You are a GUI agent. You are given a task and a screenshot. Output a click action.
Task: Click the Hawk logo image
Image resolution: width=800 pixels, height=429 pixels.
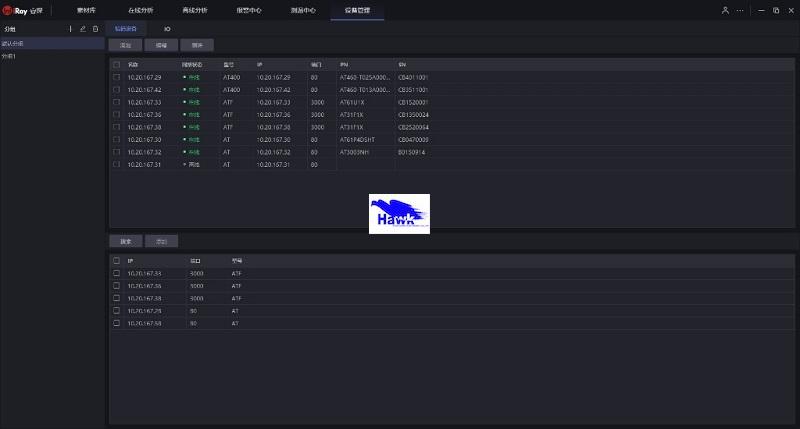pyautogui.click(x=399, y=214)
